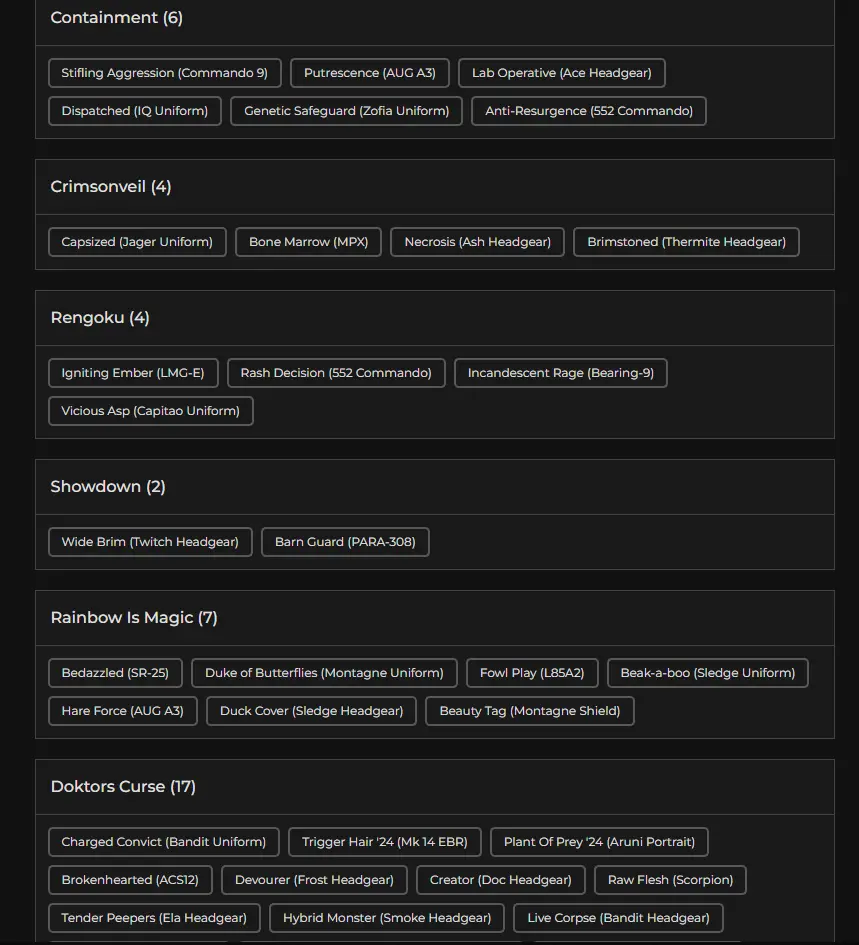859x945 pixels.
Task: Click the Rainbow Is Magic (7) heading
Action: [x=134, y=618]
